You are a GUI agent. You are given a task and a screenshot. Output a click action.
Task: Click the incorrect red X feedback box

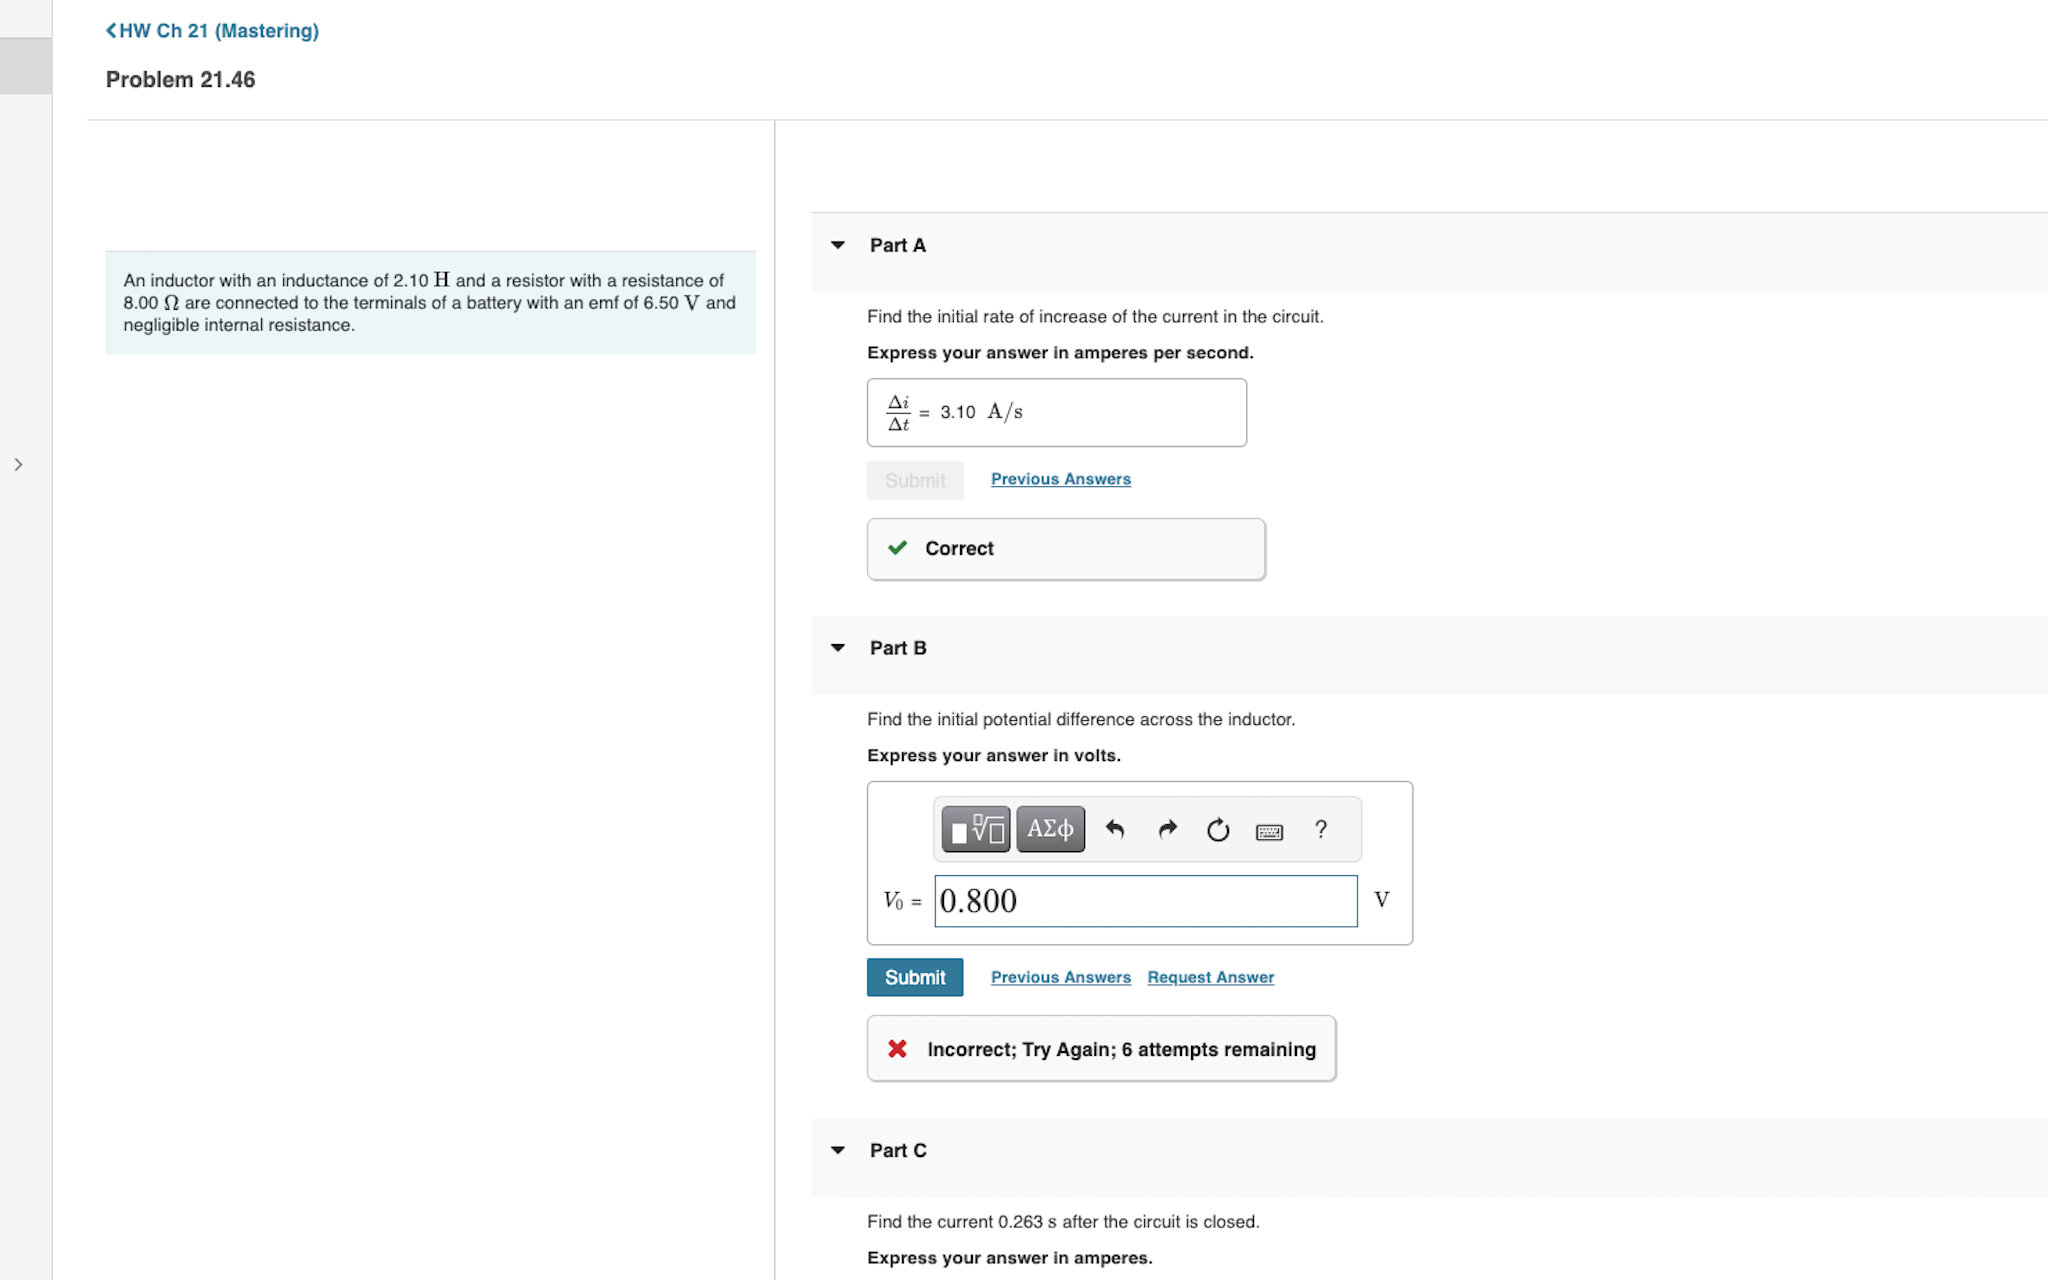[1101, 1049]
